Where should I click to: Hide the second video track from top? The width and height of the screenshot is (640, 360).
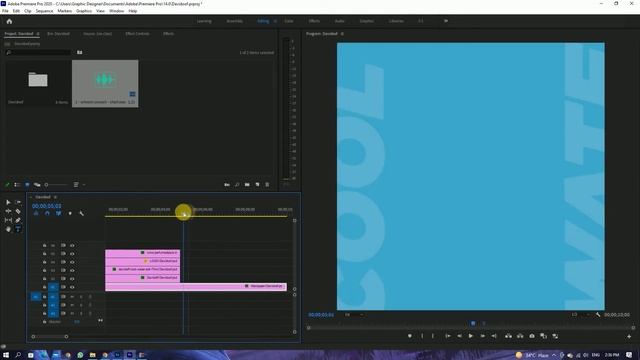coord(72,254)
